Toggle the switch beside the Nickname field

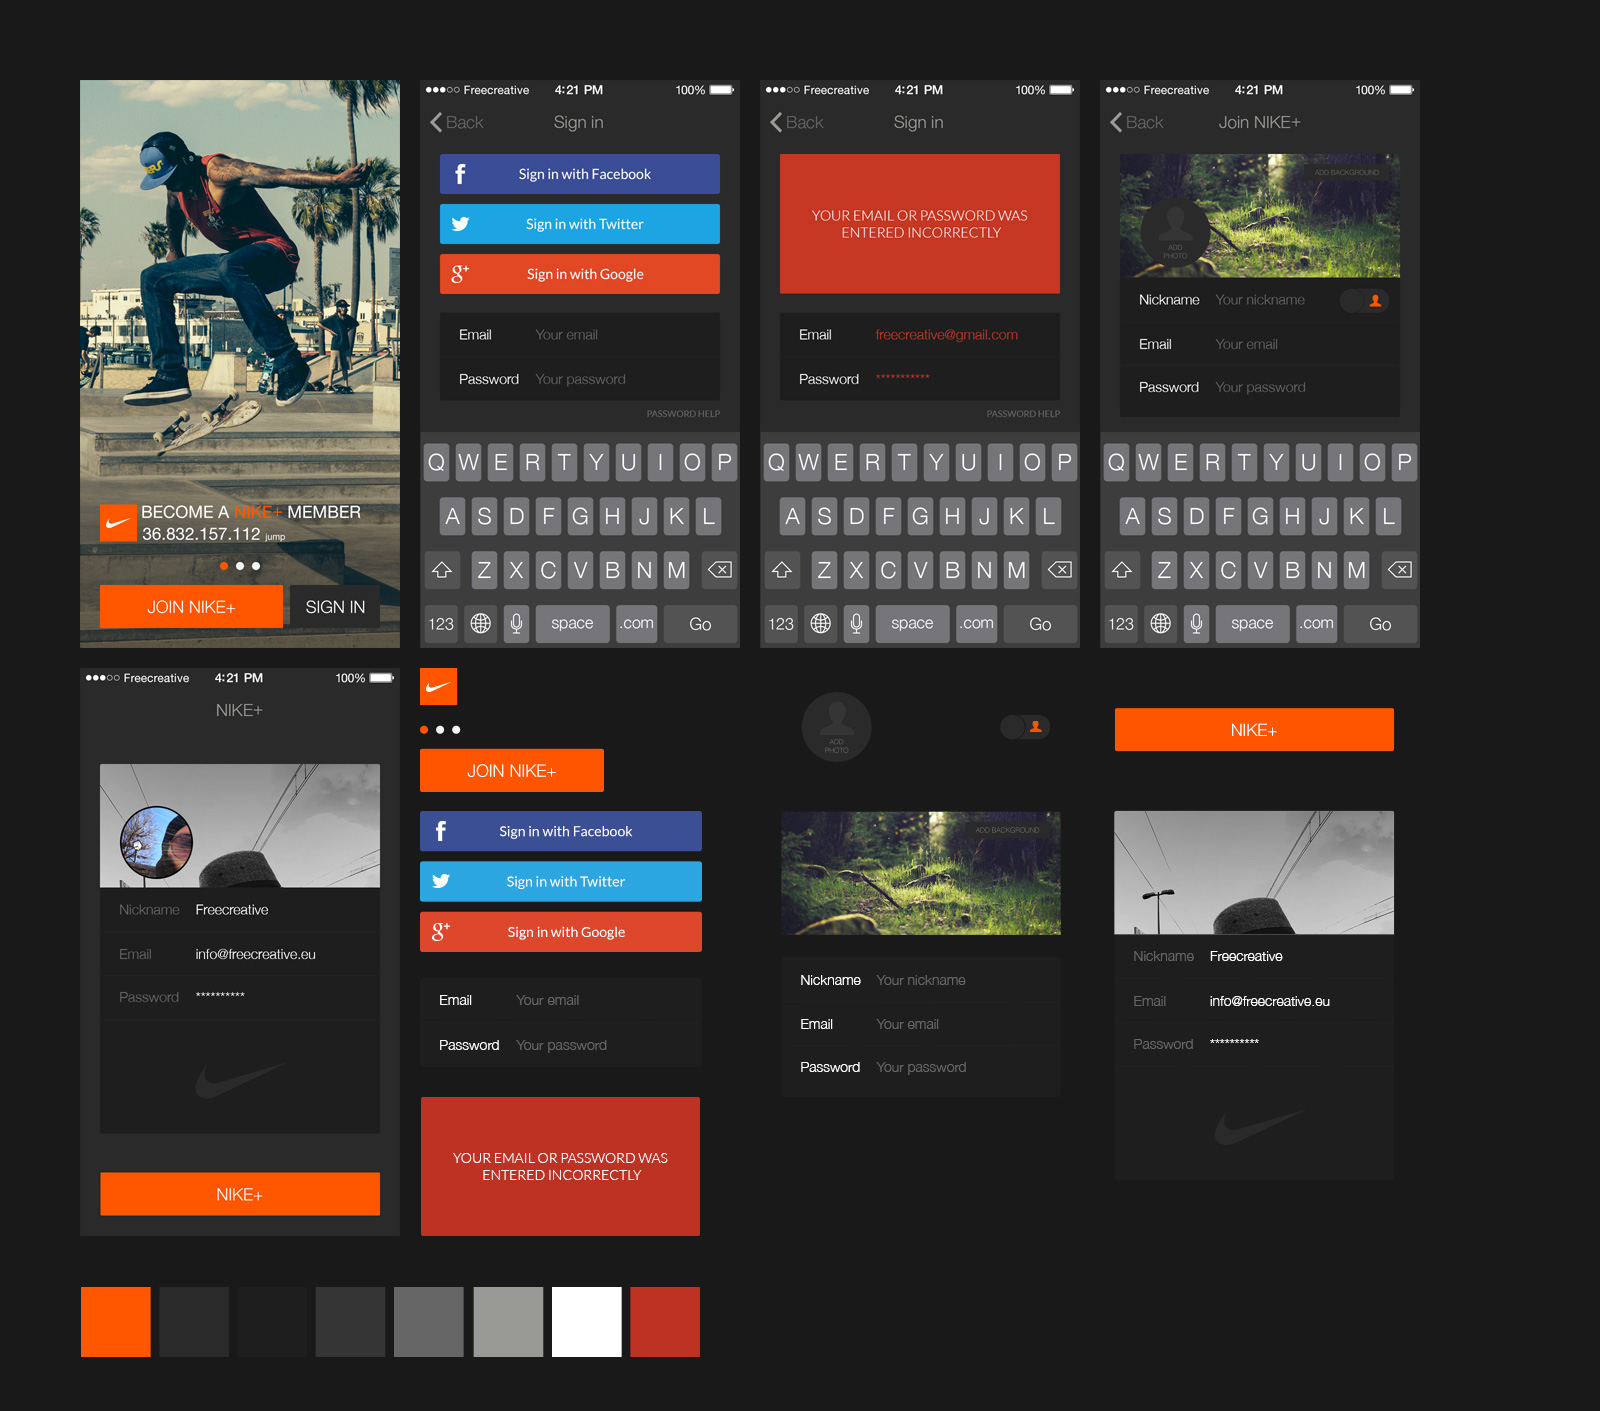pyautogui.click(x=1364, y=300)
